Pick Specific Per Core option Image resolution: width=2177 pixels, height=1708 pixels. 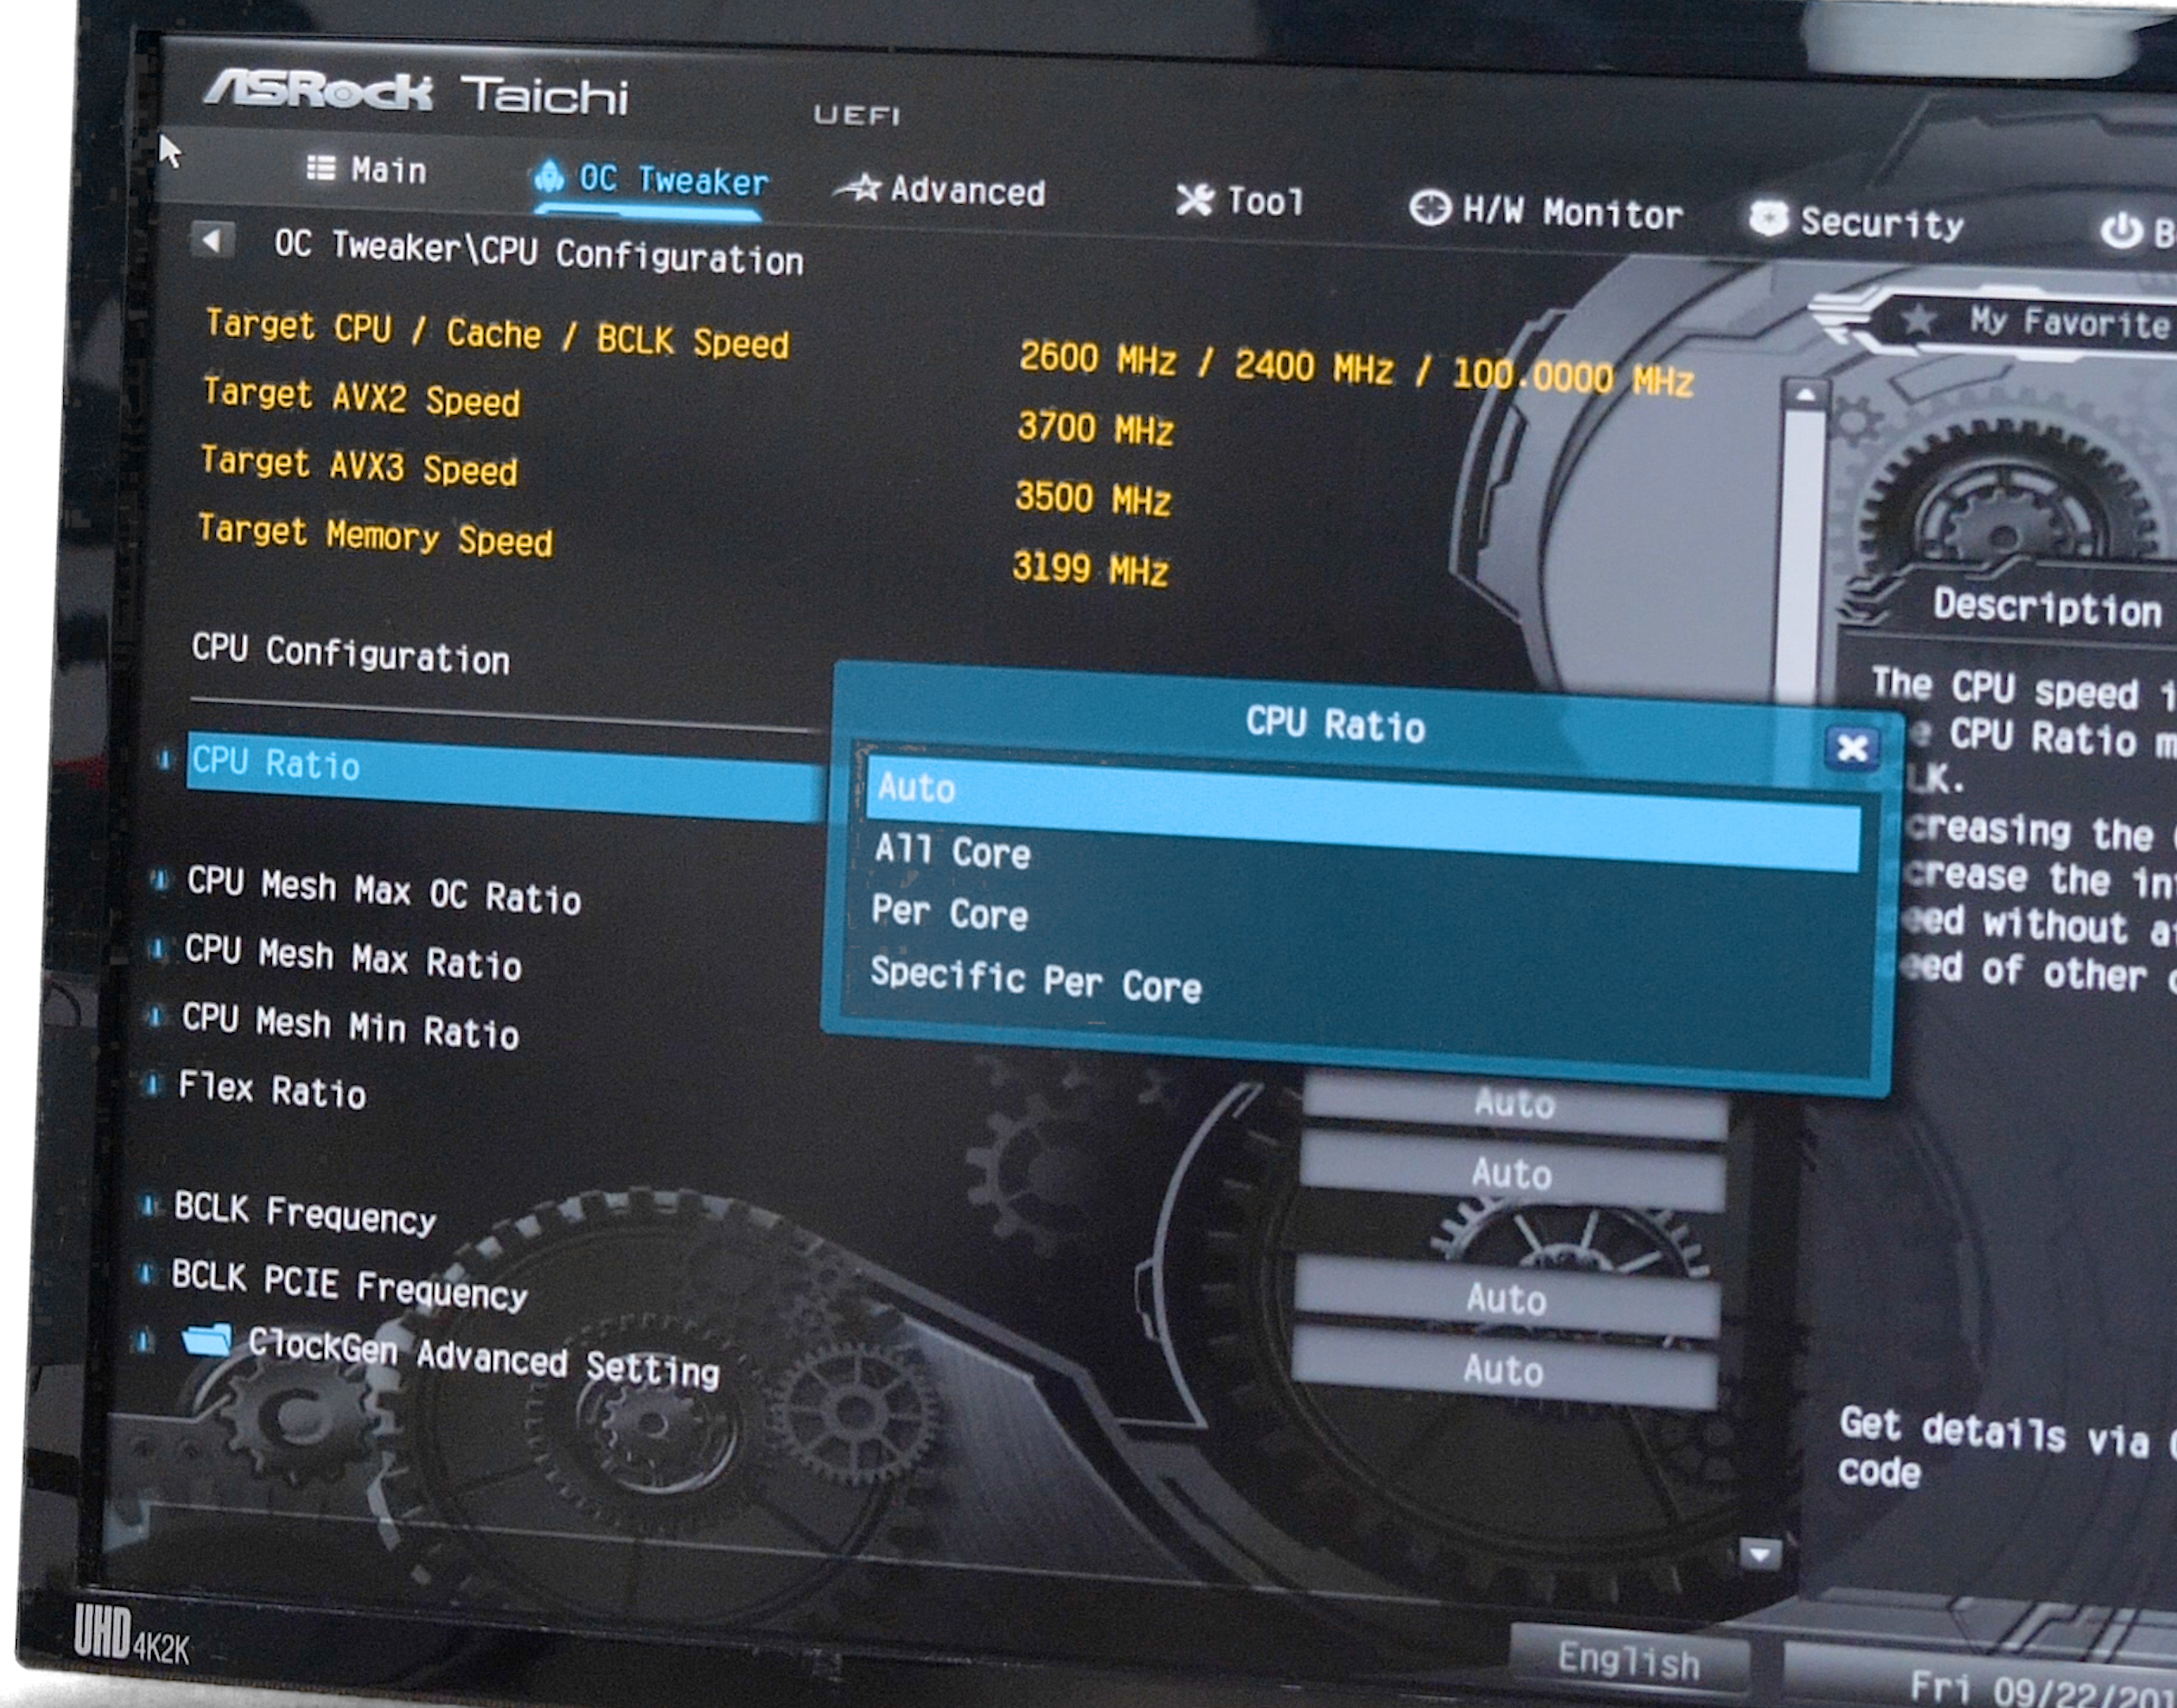click(x=1035, y=979)
